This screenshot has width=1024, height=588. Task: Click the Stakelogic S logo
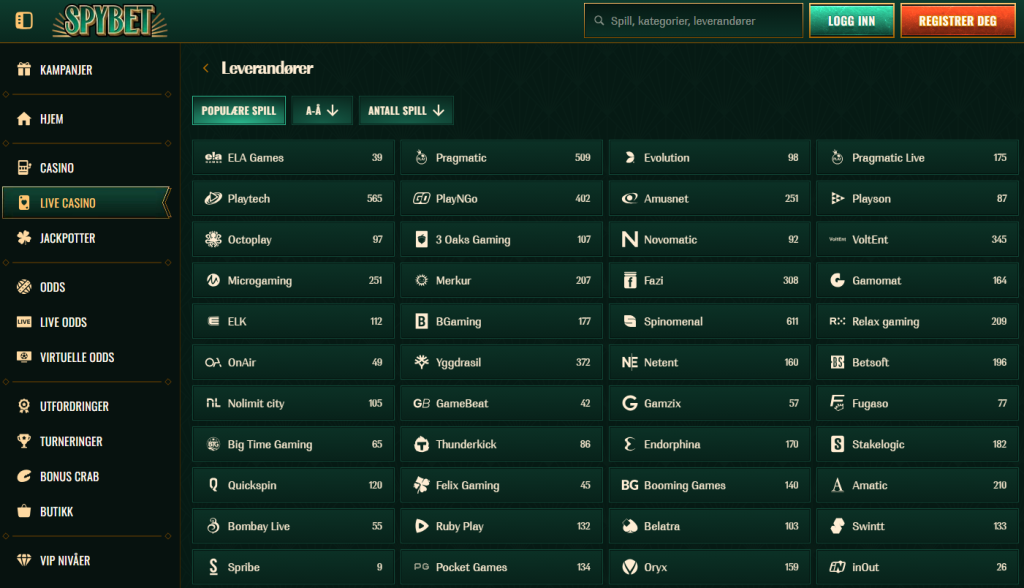pos(837,444)
